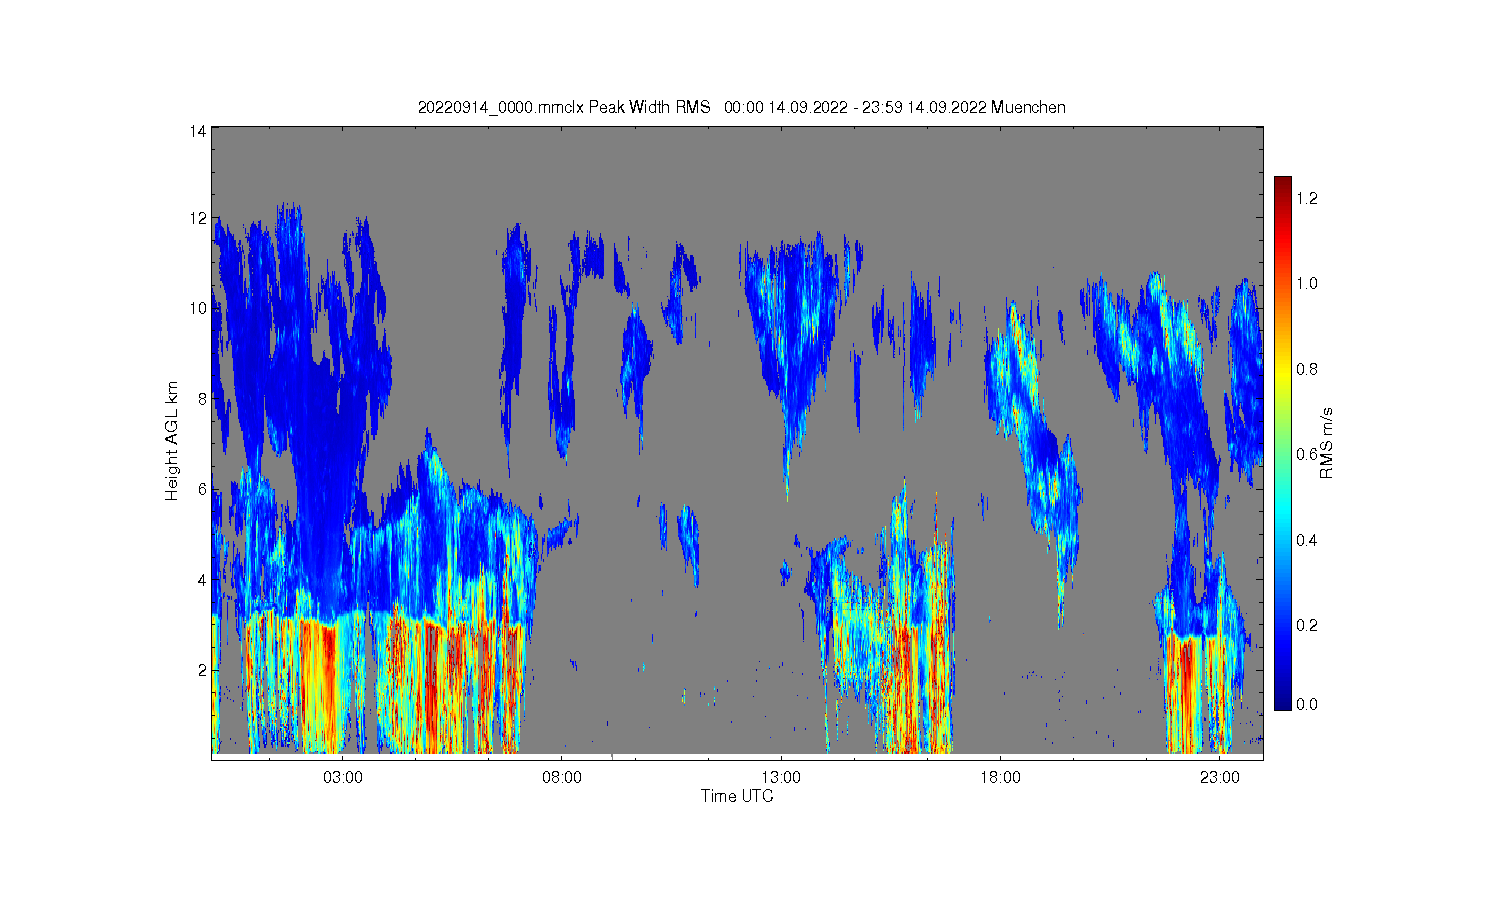Viewport: 1500px width, 900px height.
Task: Click the 0.6 colorbar tick value
Action: point(1307,454)
